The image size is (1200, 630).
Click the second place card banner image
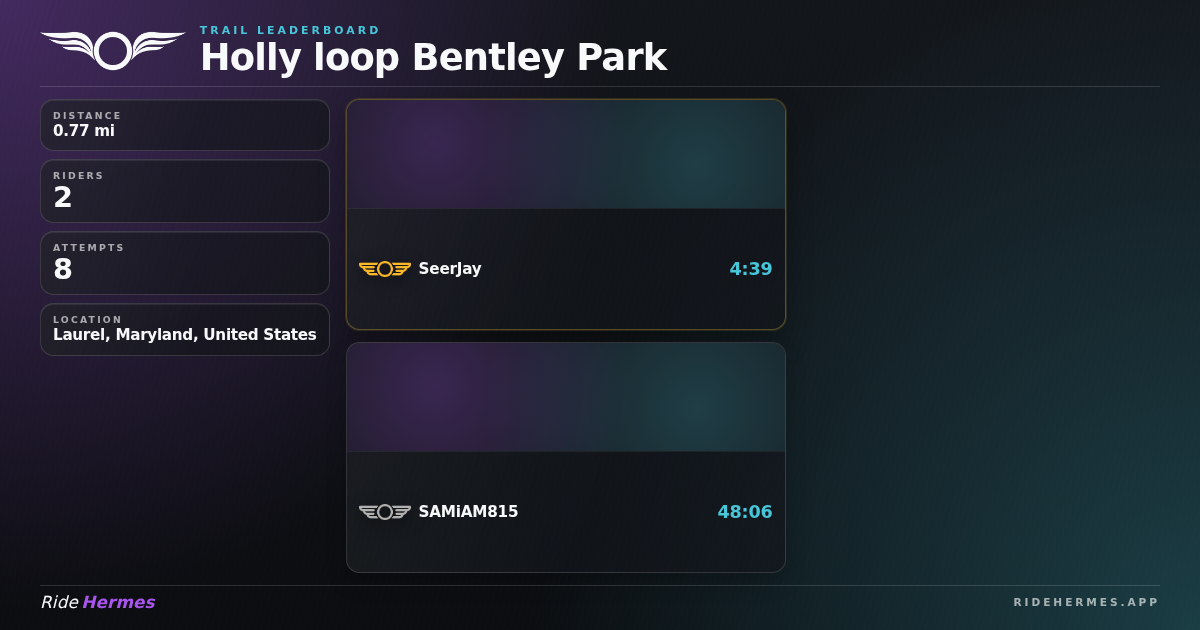[x=566, y=397]
